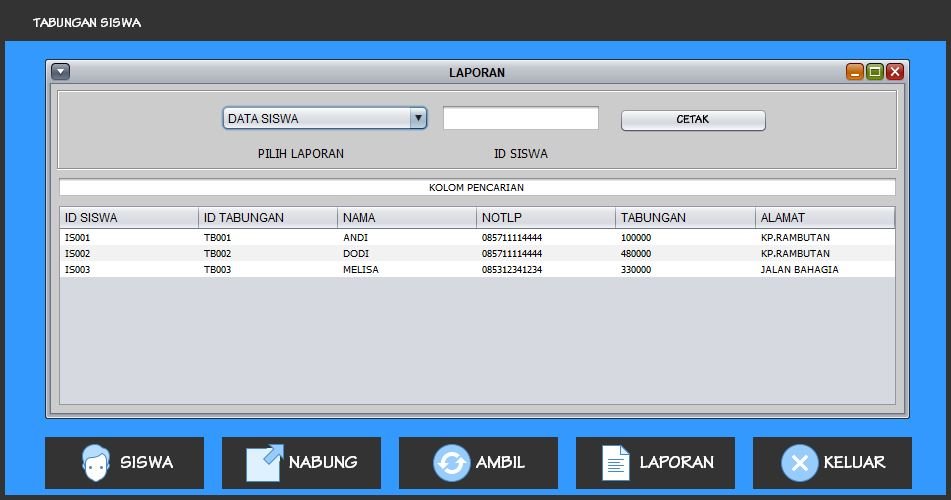This screenshot has height=500, width=951.
Task: Open the PILIH LAPORAN combo box
Action: pyautogui.click(x=316, y=118)
